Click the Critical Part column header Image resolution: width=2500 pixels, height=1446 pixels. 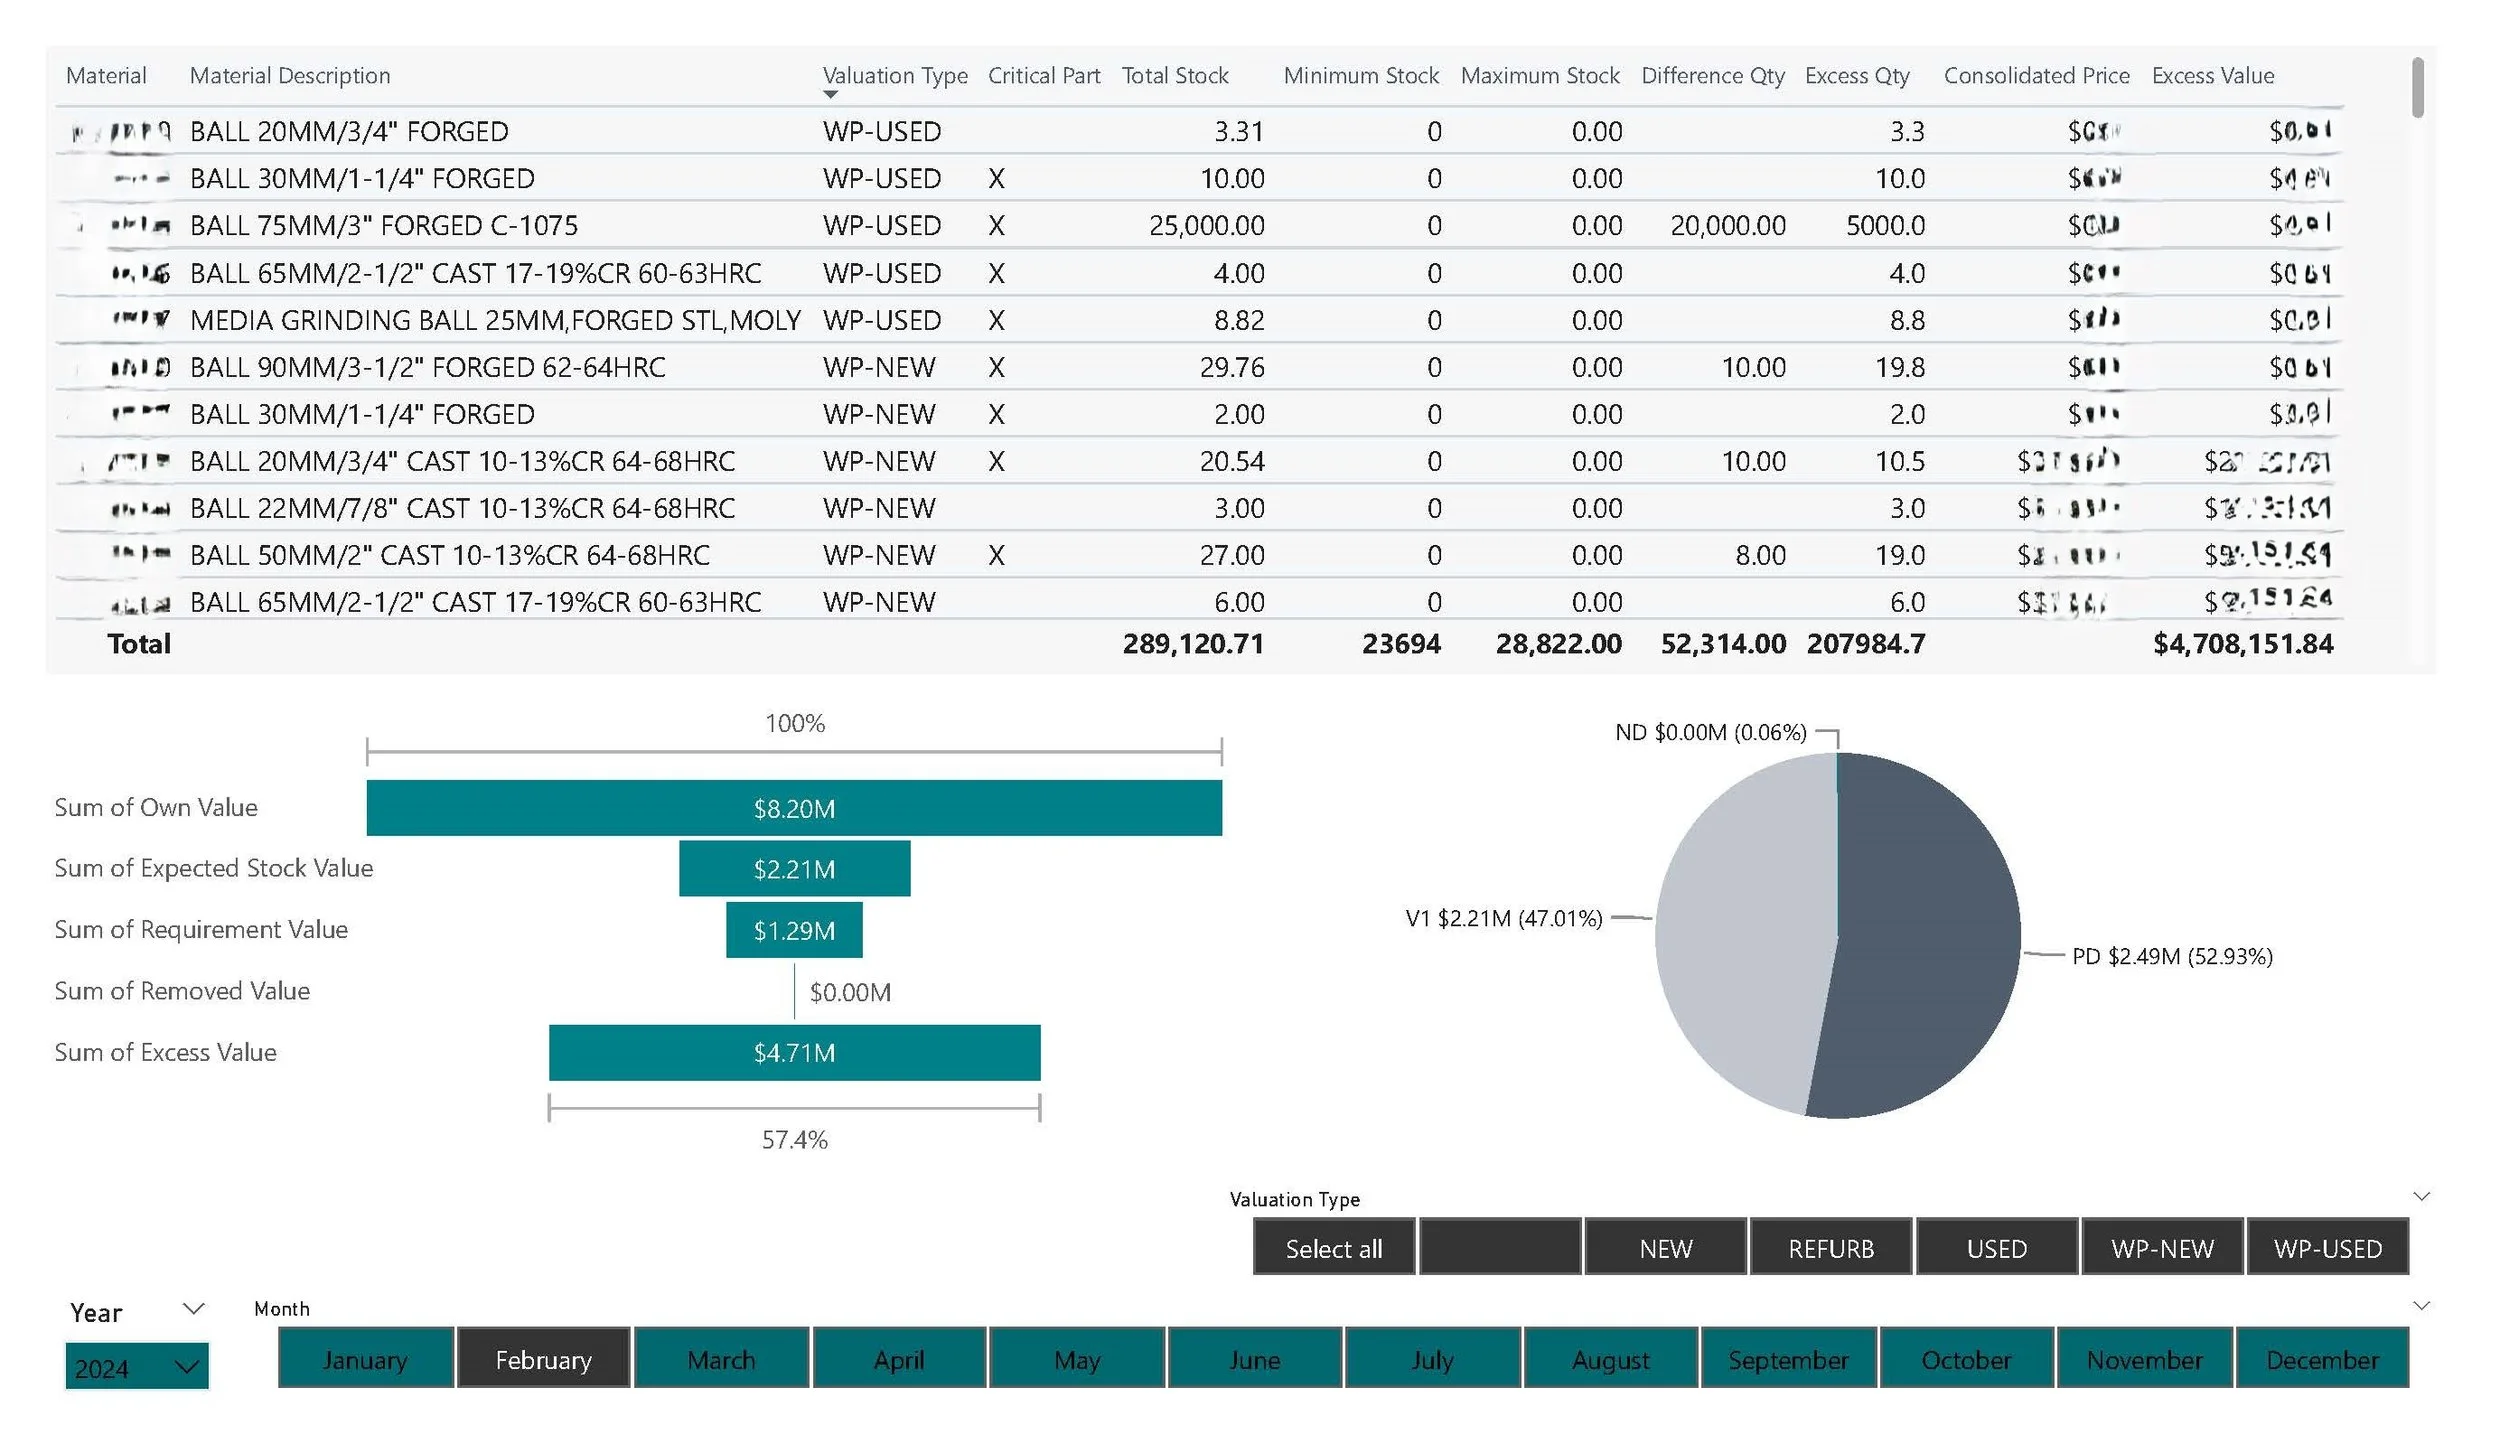(x=1043, y=76)
